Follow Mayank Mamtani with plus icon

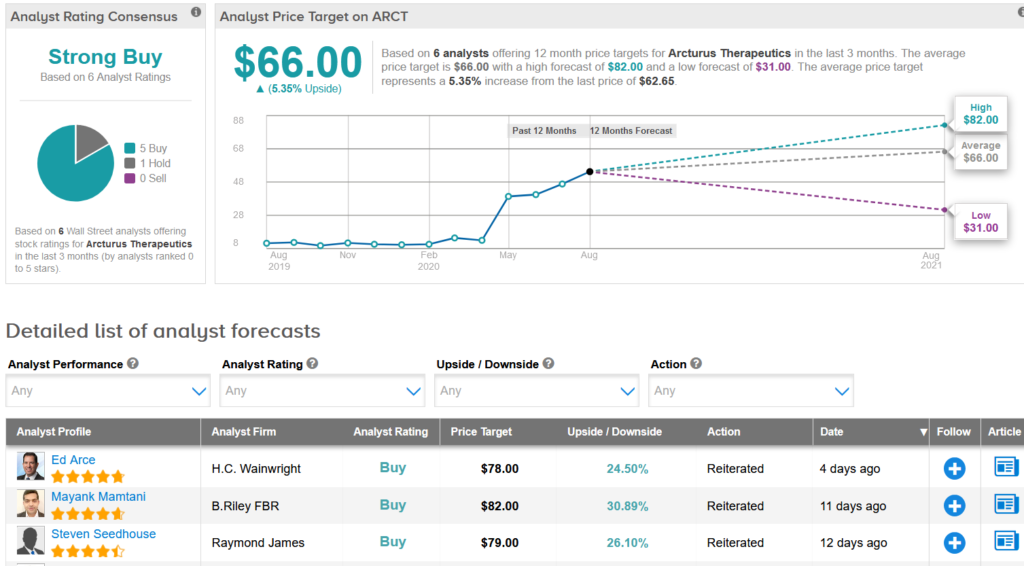[954, 505]
